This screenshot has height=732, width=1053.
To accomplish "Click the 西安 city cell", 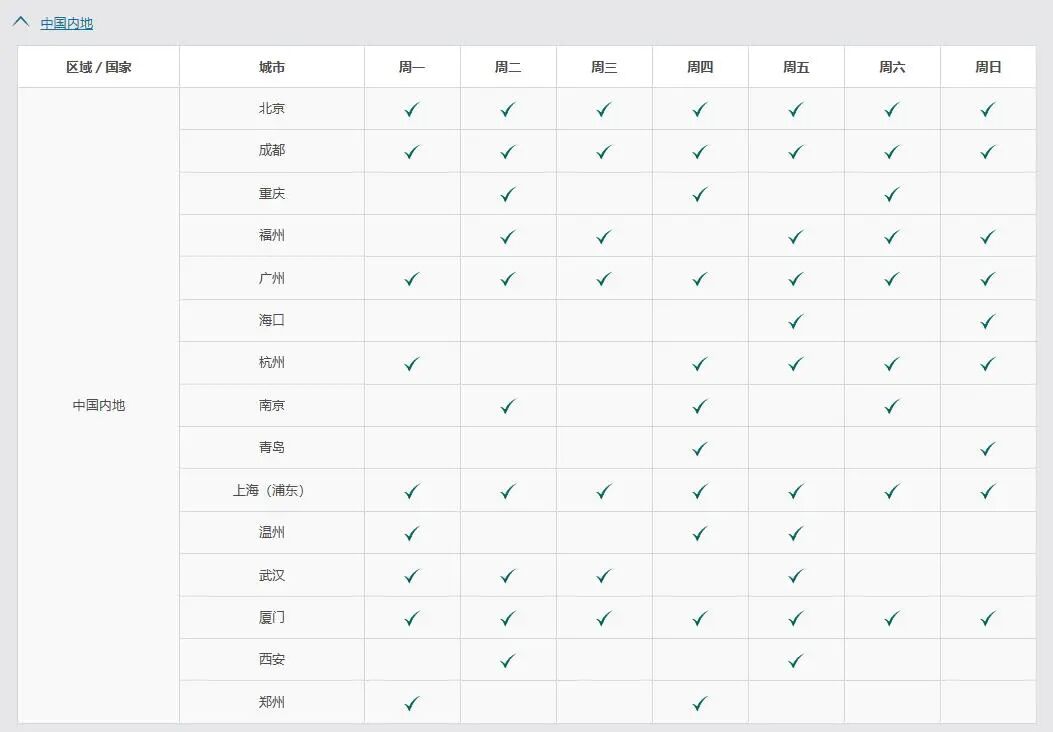I will coord(272,660).
